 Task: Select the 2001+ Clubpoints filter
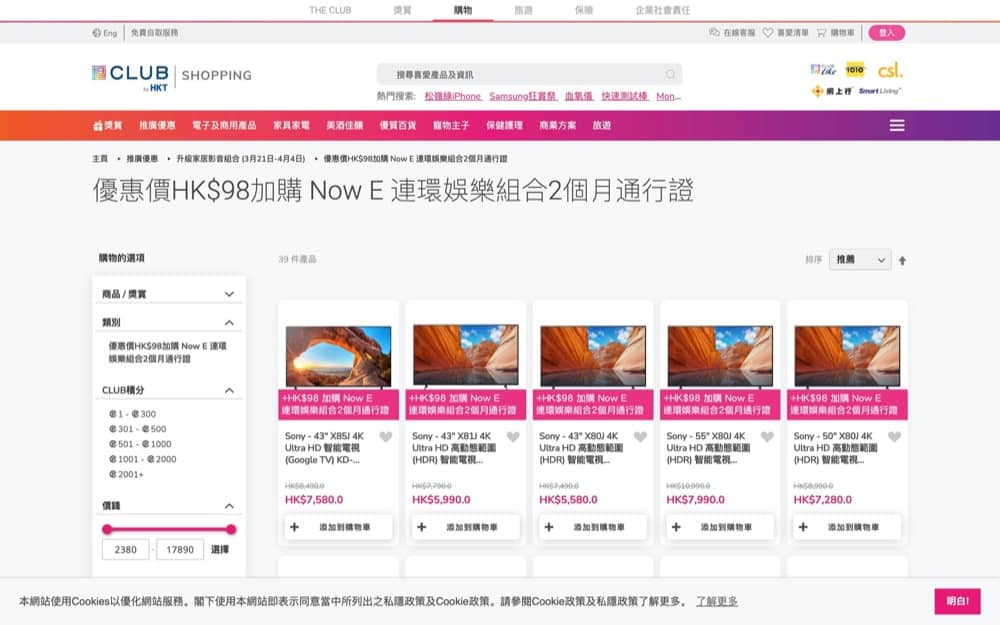point(126,474)
